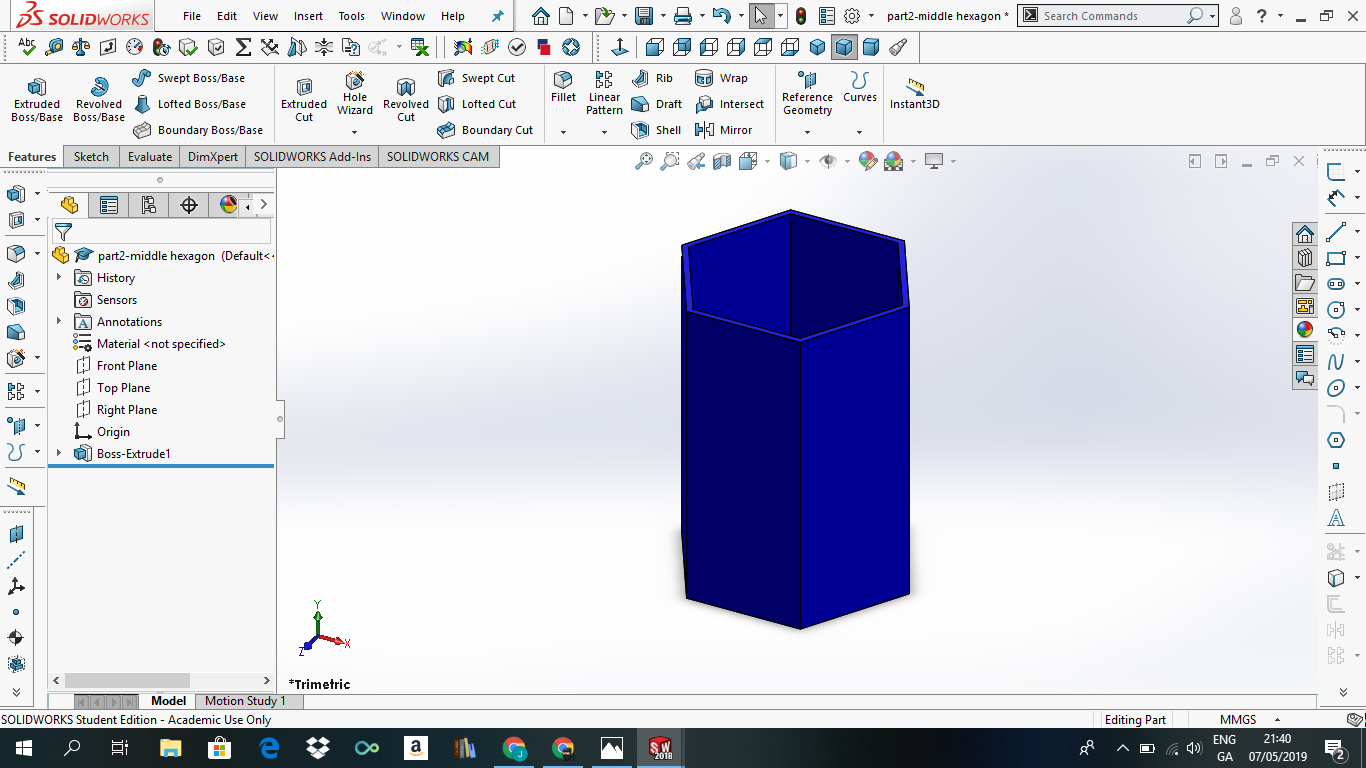Click the Swept Boss/Base feature
Viewport: 1366px width, 768px height.
[x=189, y=78]
